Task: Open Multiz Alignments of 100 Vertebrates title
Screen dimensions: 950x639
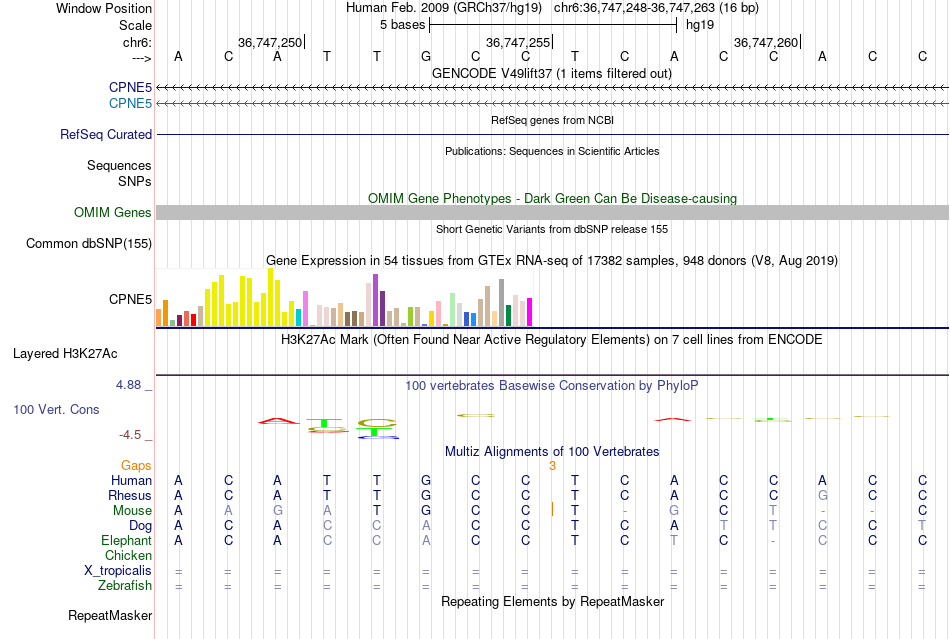Action: coord(552,451)
